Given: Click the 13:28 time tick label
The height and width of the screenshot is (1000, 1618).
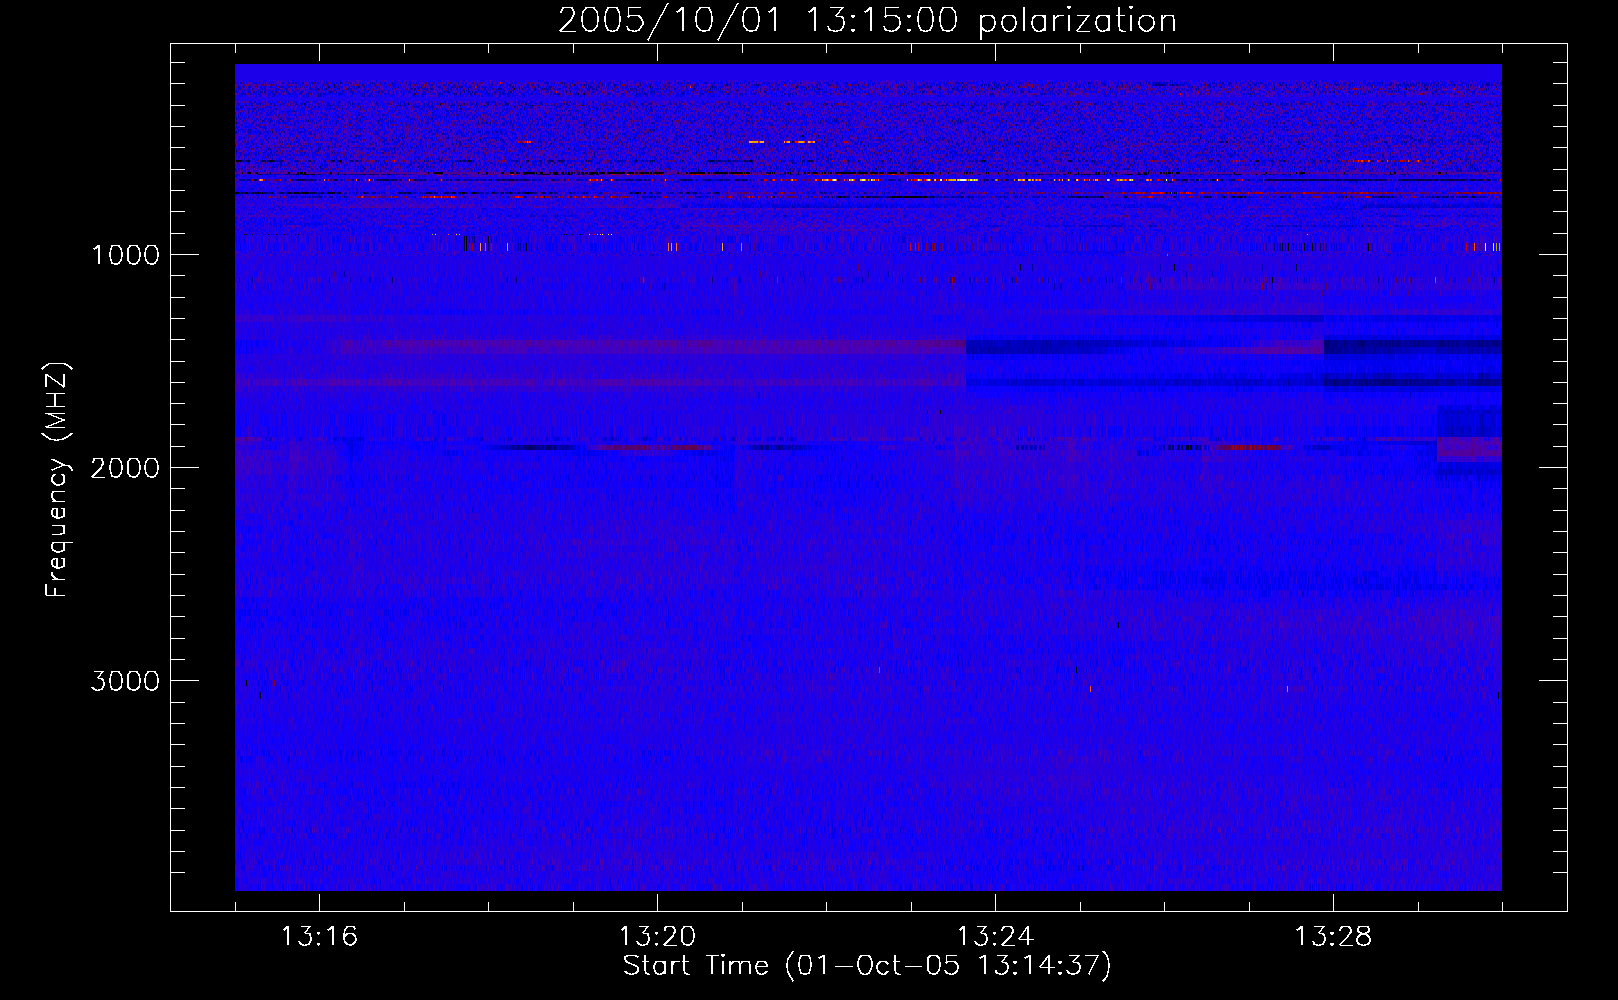Looking at the screenshot, I should (1333, 937).
